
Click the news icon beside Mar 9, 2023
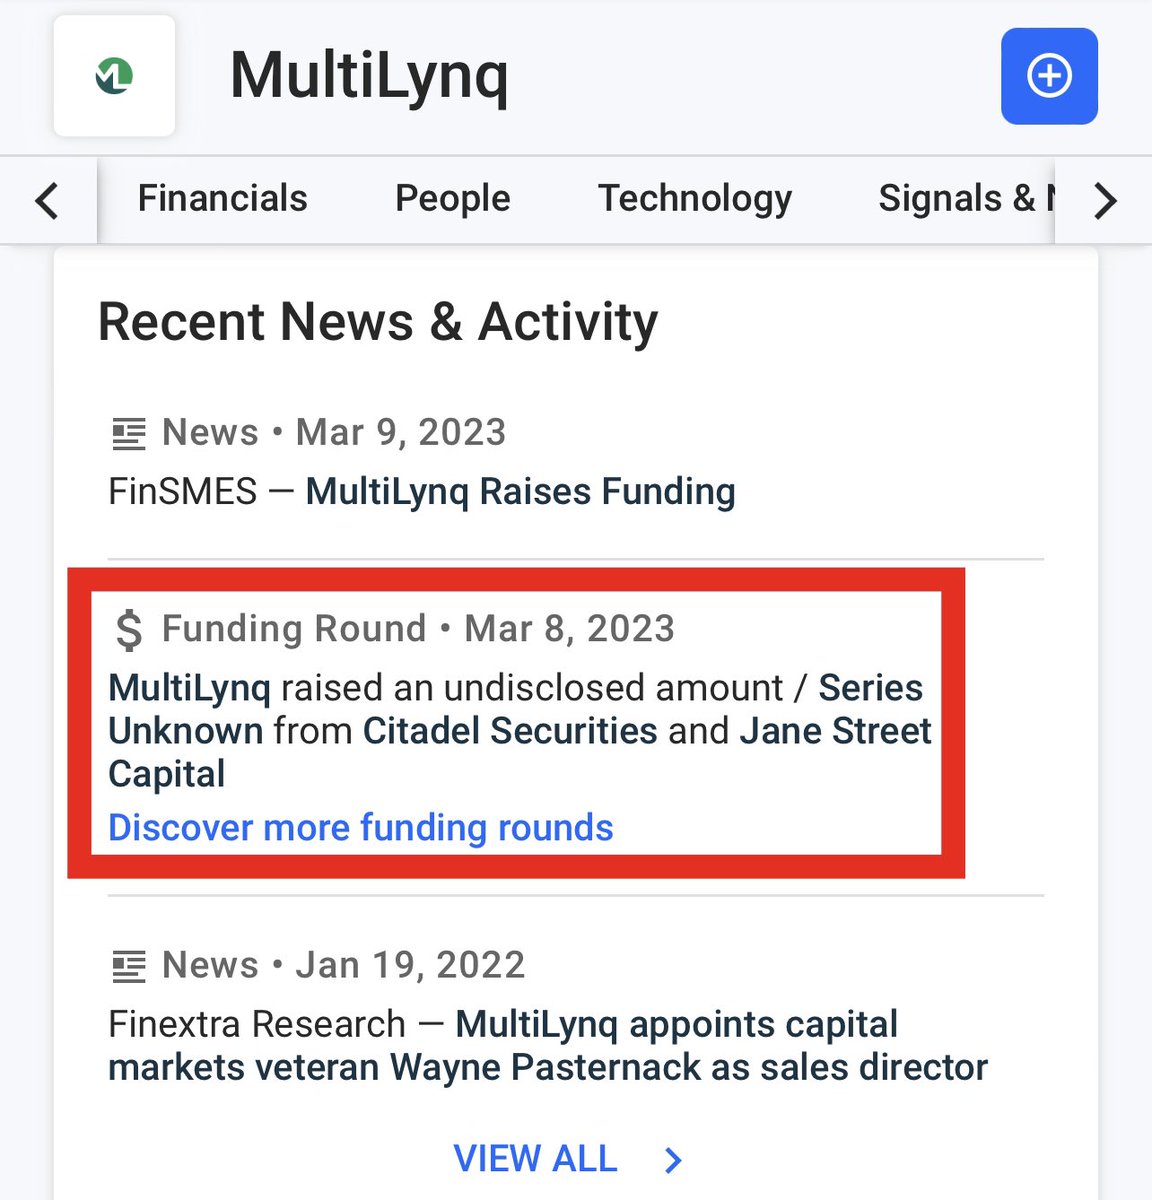pyautogui.click(x=128, y=434)
